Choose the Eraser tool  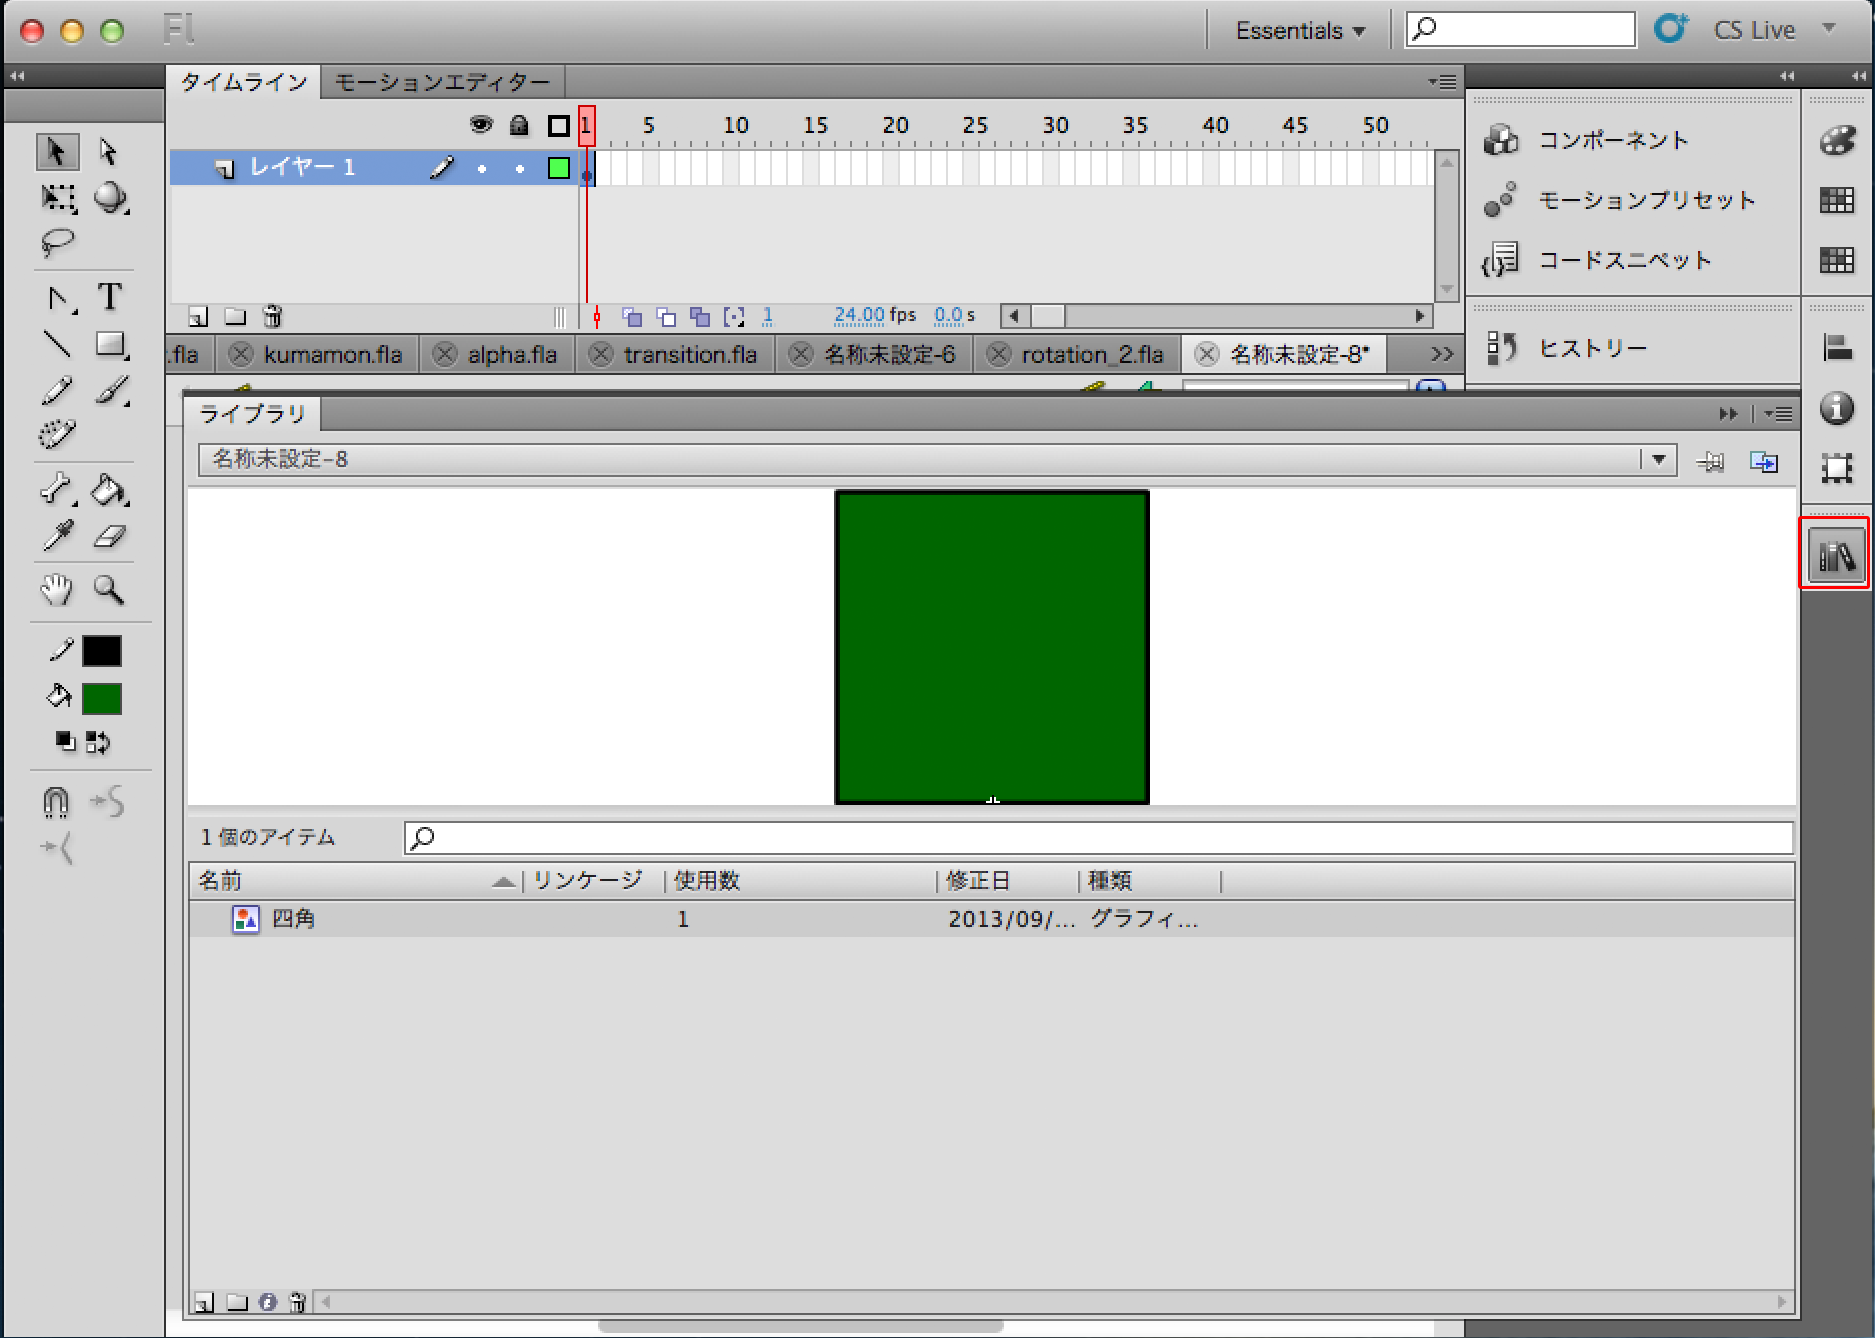coord(109,537)
